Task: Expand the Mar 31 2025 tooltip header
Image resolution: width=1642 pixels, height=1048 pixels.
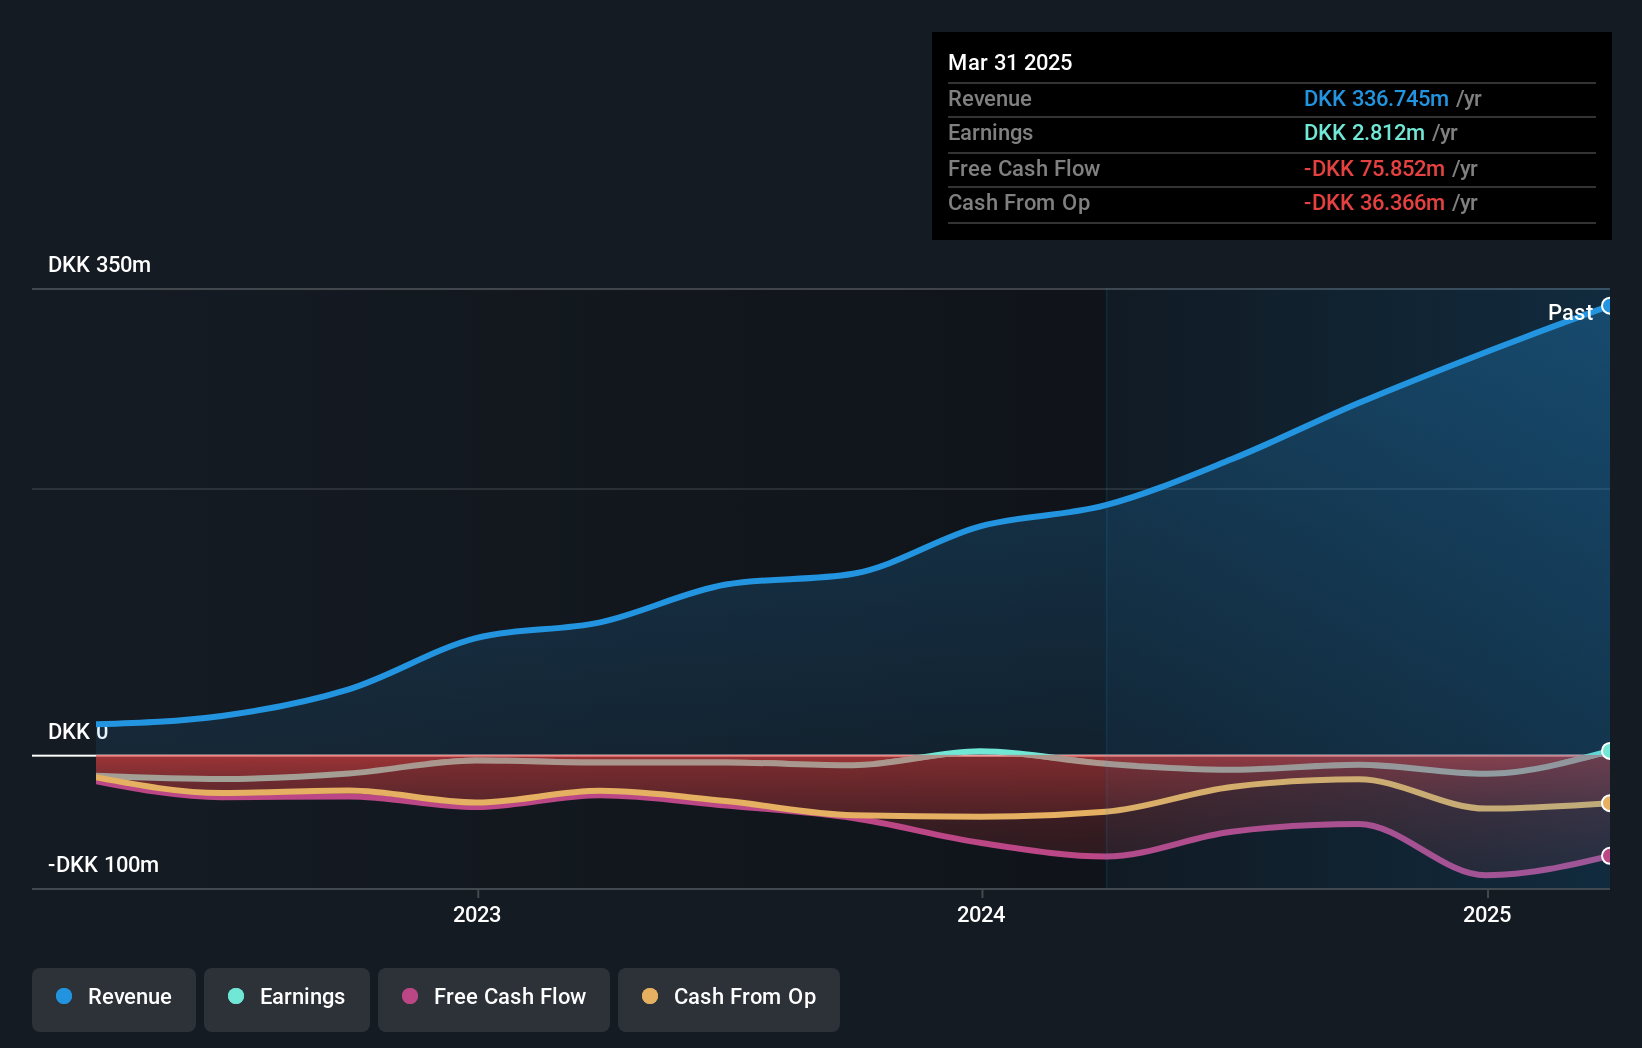Action: (1010, 62)
